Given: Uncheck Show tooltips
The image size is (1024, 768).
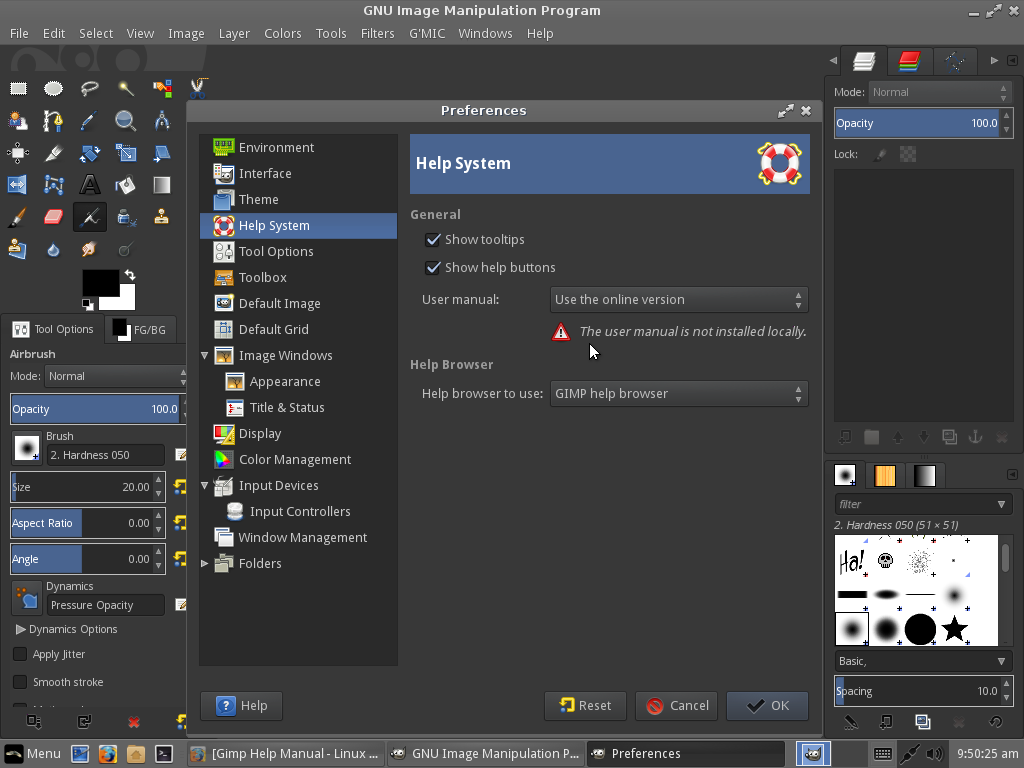Looking at the screenshot, I should tap(433, 240).
